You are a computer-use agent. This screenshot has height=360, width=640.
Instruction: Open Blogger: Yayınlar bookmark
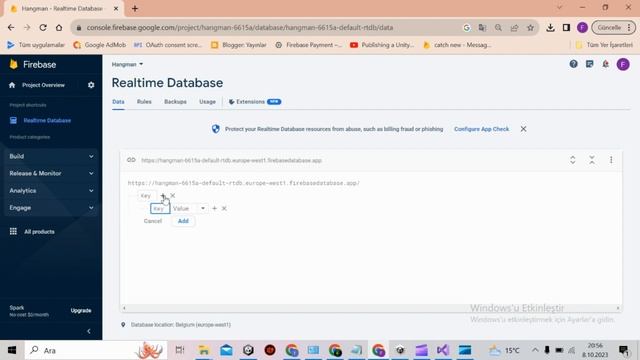(x=239, y=45)
